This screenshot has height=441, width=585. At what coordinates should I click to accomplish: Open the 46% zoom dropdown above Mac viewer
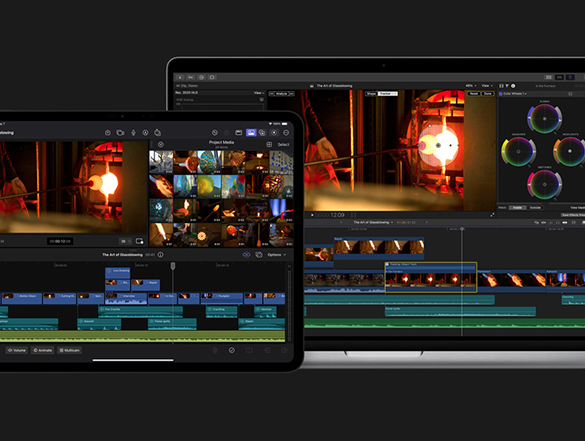(x=471, y=86)
